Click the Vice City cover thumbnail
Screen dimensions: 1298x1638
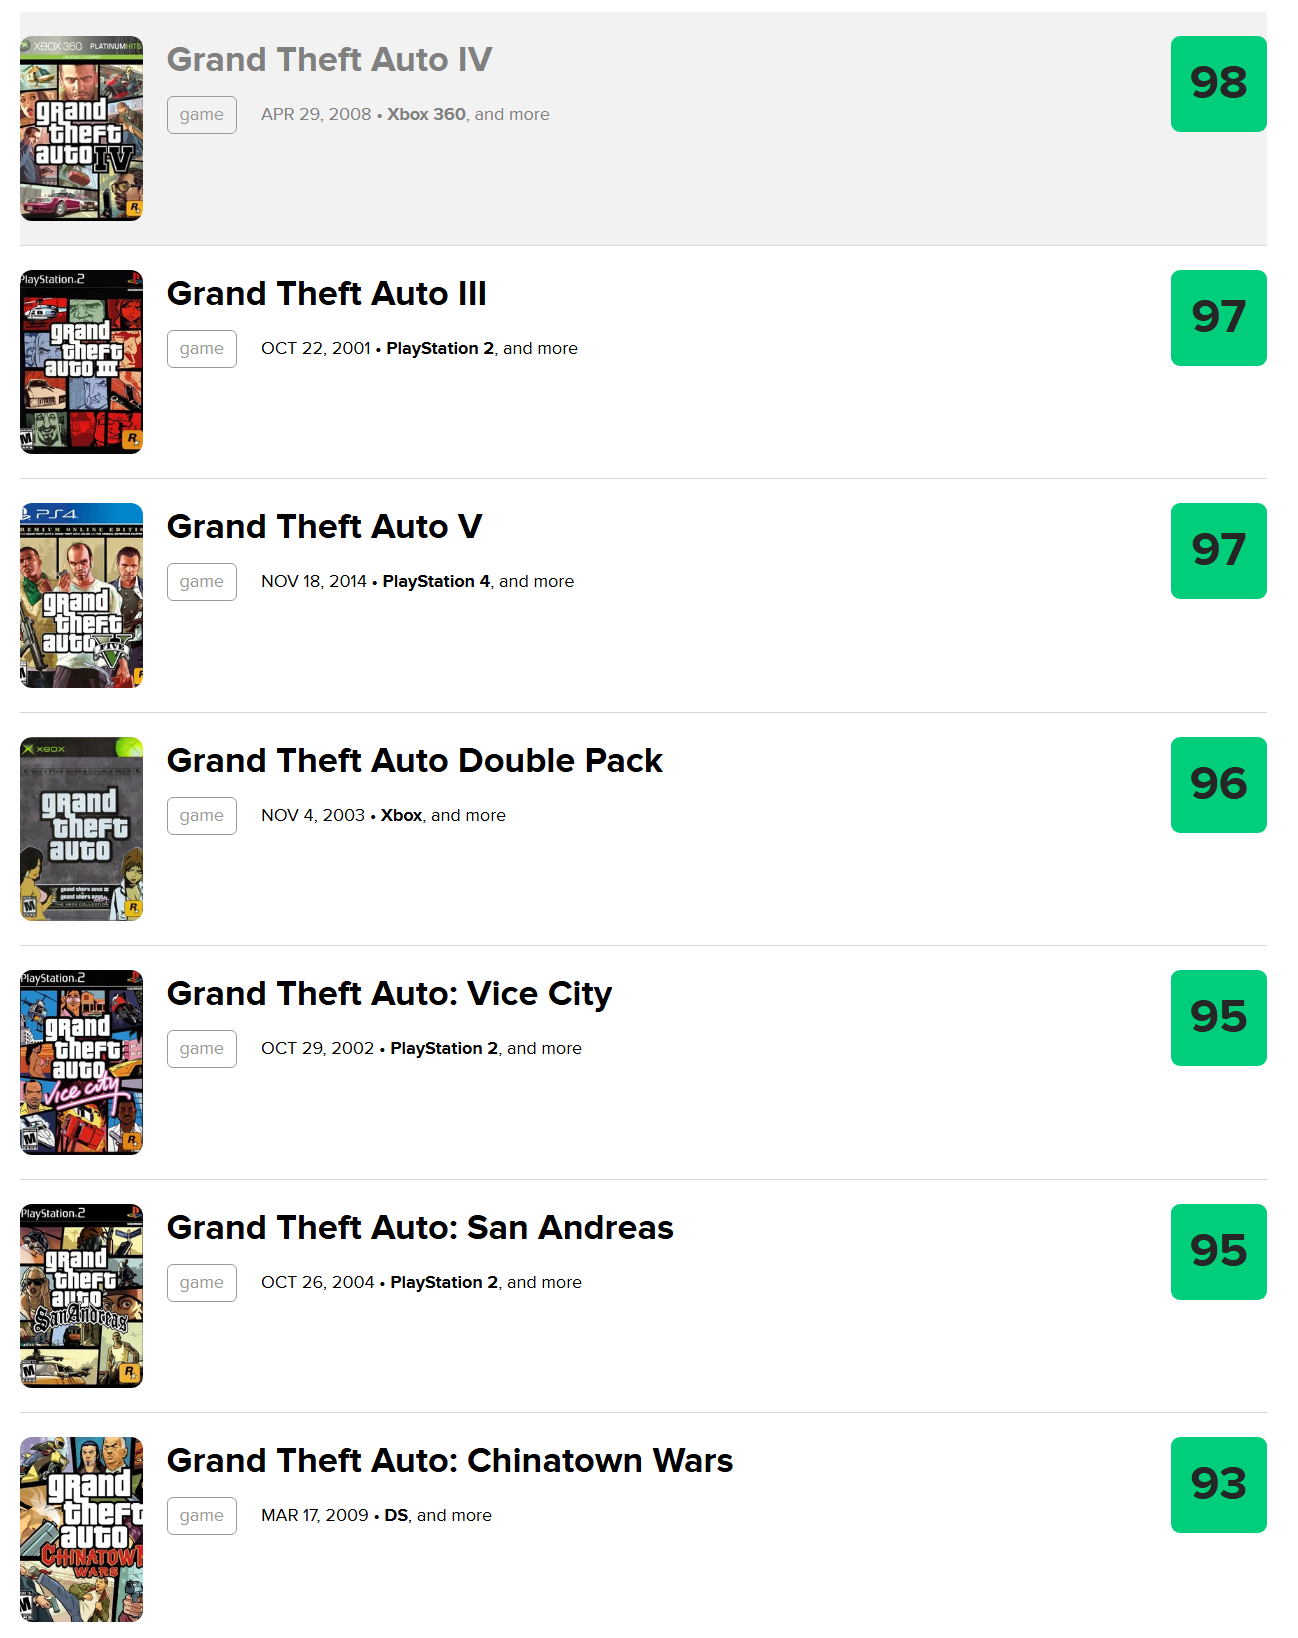coord(81,1062)
